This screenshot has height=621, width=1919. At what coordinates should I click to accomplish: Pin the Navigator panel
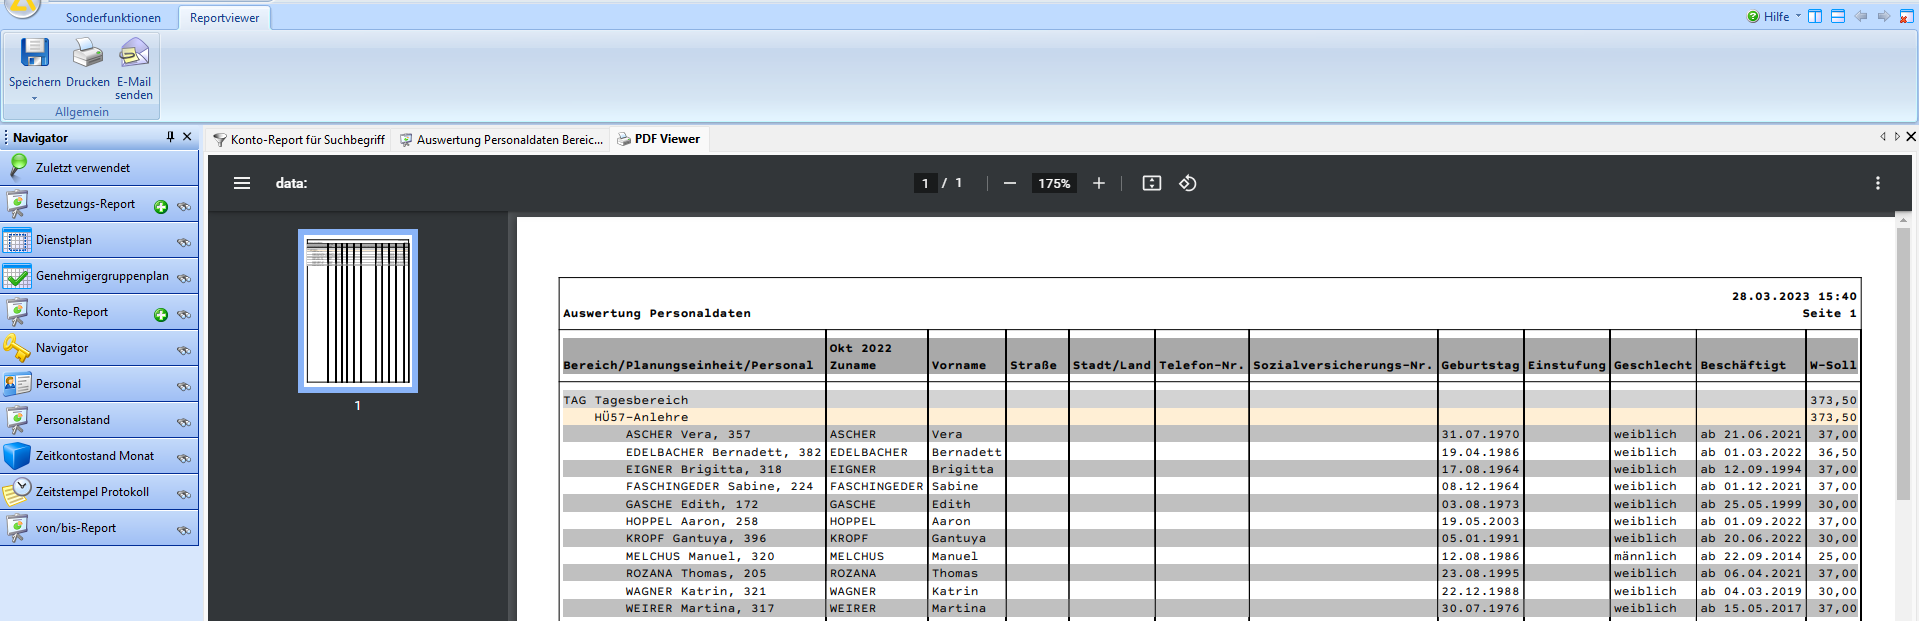click(x=170, y=137)
